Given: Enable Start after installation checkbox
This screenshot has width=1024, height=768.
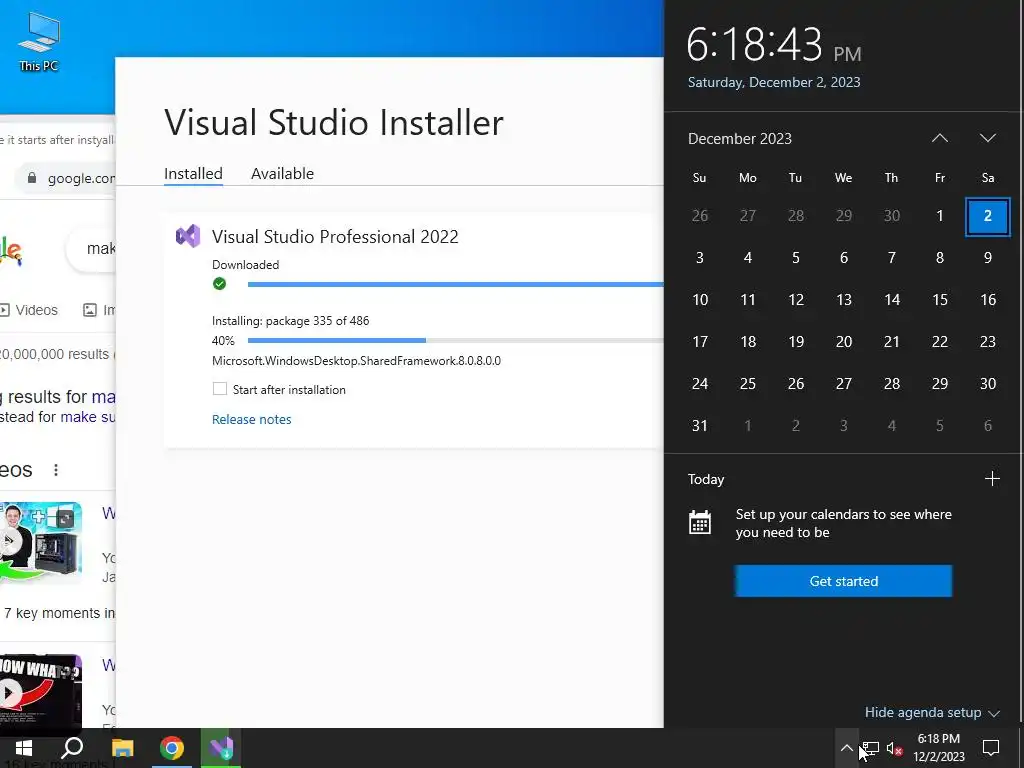Looking at the screenshot, I should point(220,389).
